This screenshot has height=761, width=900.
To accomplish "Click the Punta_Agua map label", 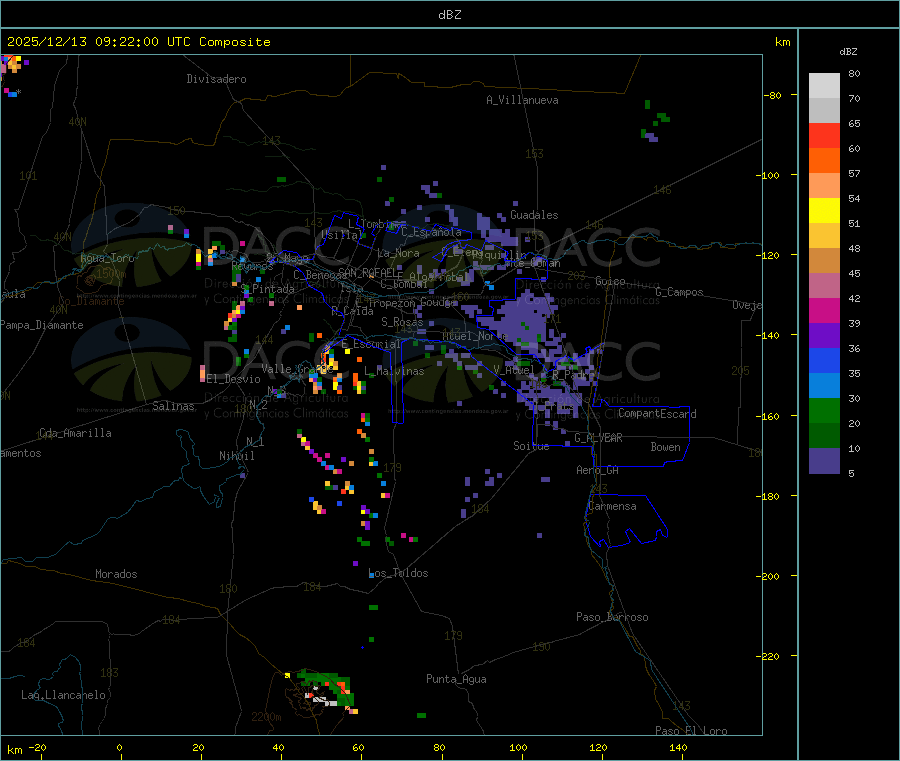I will 456,679.
